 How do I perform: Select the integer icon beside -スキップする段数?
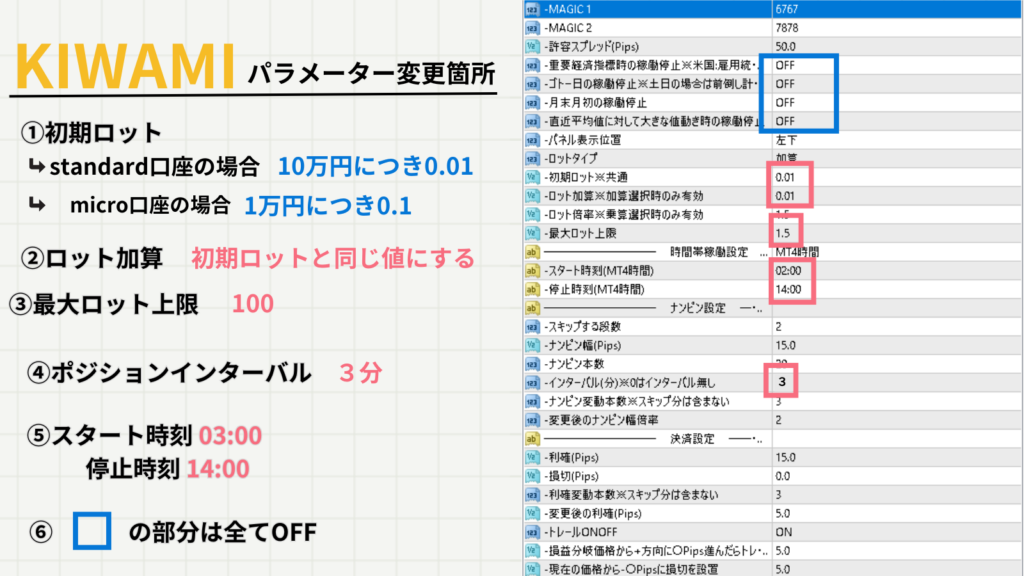pyautogui.click(x=532, y=327)
